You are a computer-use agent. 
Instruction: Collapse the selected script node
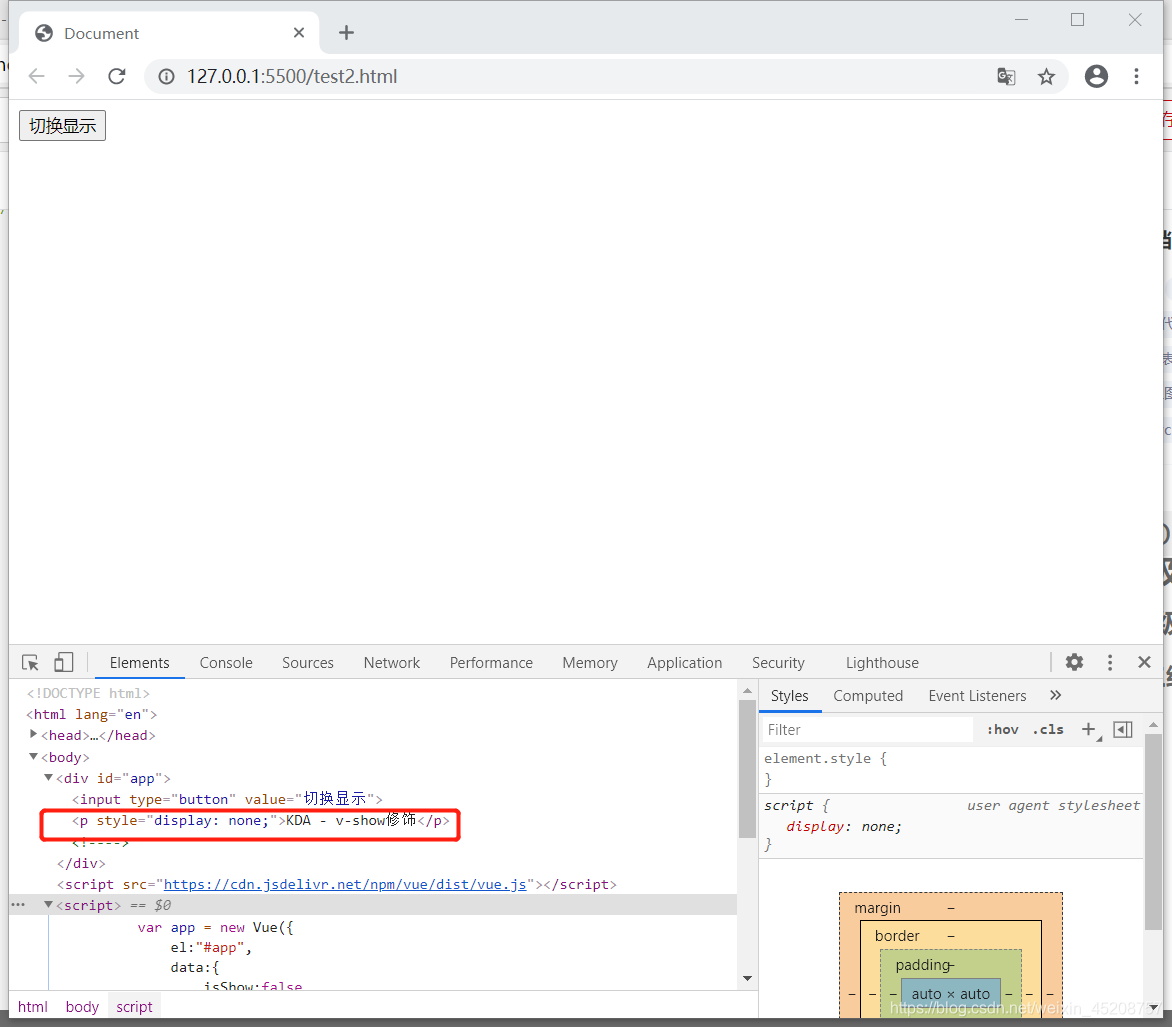pyautogui.click(x=48, y=904)
